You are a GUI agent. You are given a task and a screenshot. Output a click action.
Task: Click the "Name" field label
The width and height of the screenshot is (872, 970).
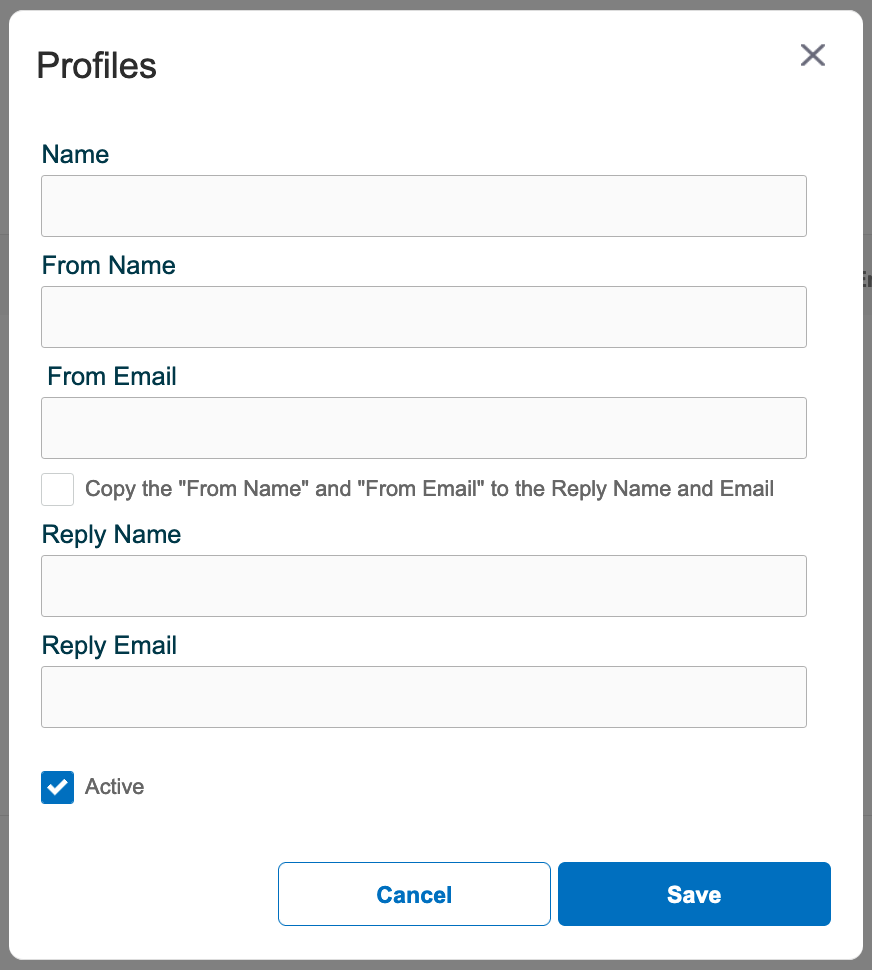tap(75, 155)
